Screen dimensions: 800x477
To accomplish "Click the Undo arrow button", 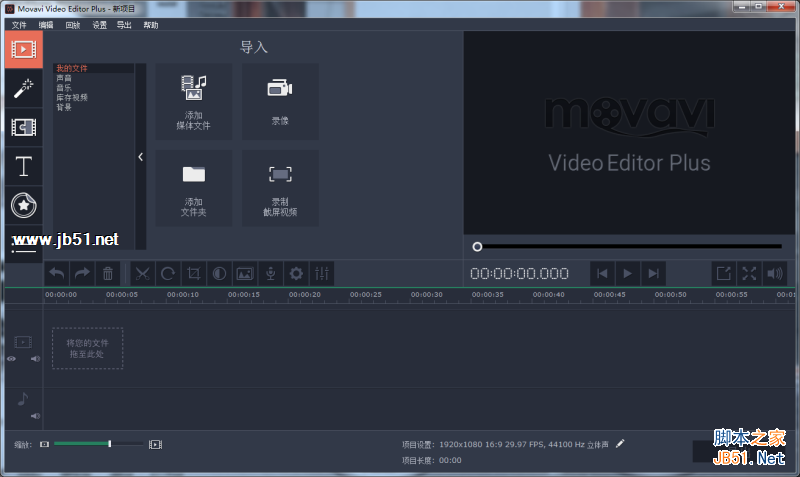I will [57, 273].
